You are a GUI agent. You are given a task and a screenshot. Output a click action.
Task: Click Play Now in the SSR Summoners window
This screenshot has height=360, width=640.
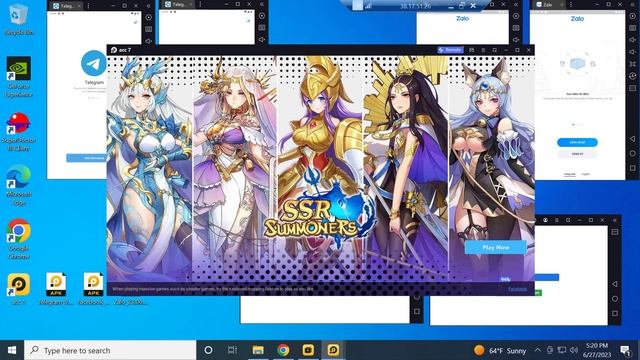pyautogui.click(x=496, y=247)
